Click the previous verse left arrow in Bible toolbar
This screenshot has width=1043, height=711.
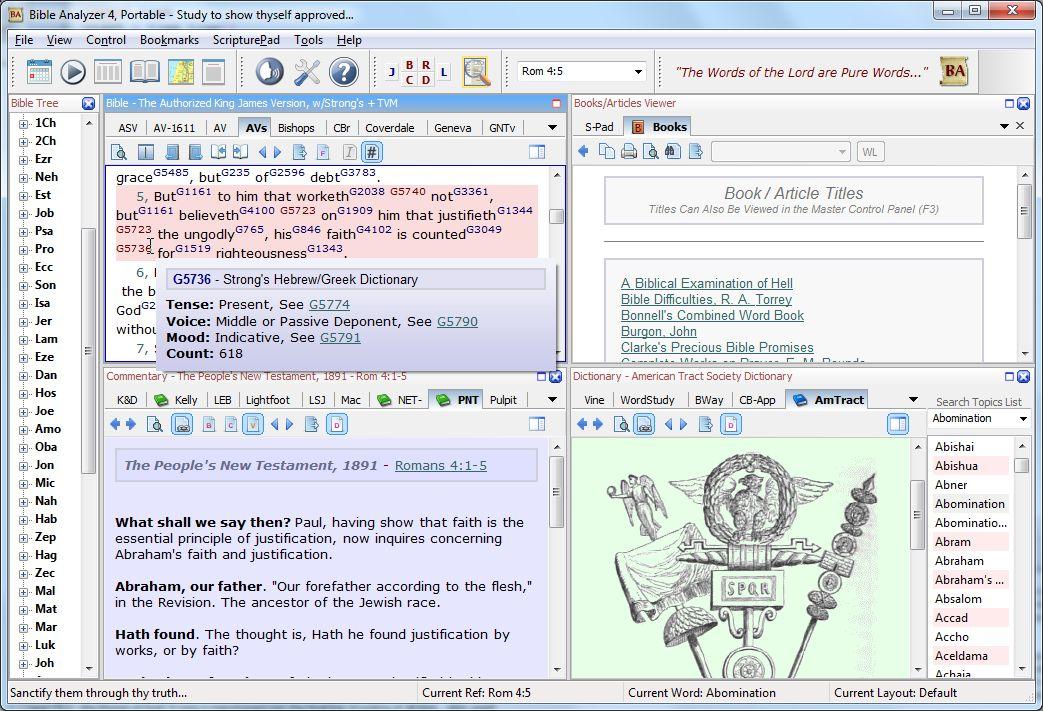[x=262, y=152]
